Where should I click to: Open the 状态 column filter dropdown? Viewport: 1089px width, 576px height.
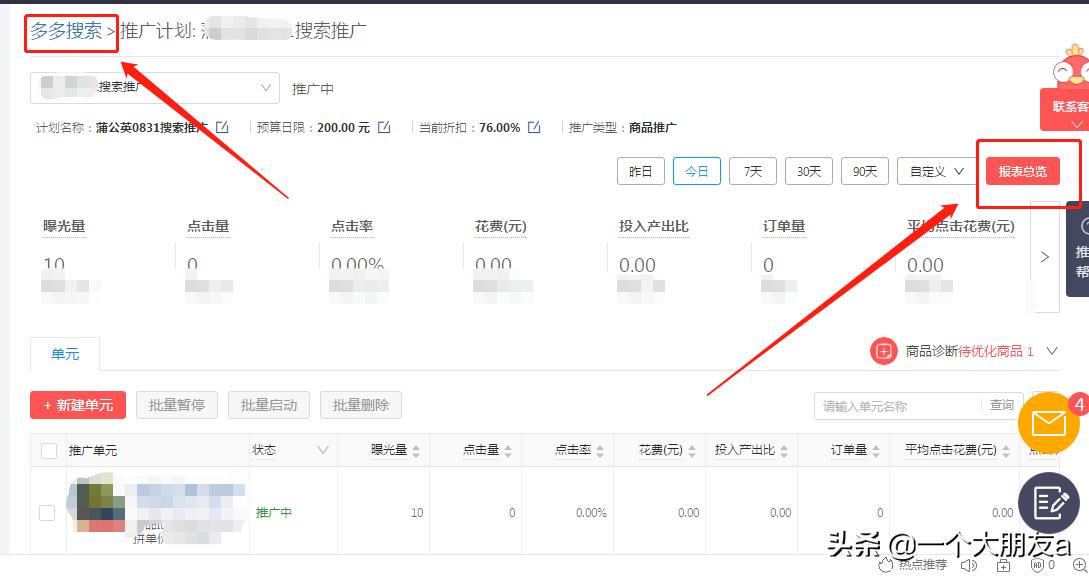[x=323, y=451]
